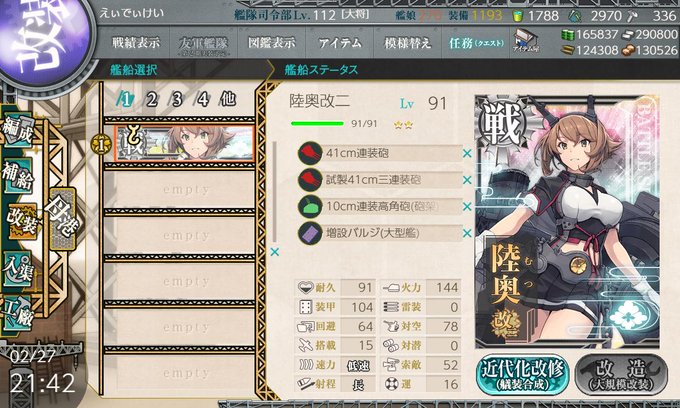Open the 図鑑表示 encyclopedia menu

[x=271, y=43]
